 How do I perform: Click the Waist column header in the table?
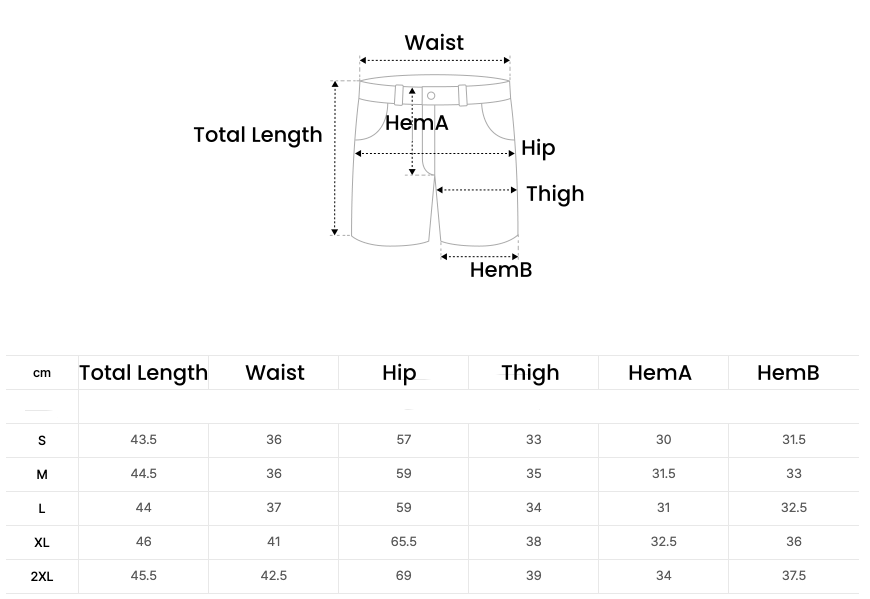pyautogui.click(x=275, y=373)
